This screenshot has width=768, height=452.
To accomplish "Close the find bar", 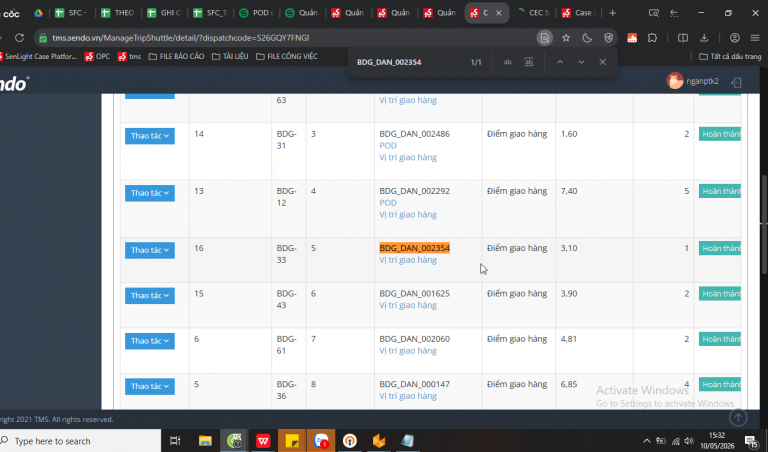I will tap(602, 62).
